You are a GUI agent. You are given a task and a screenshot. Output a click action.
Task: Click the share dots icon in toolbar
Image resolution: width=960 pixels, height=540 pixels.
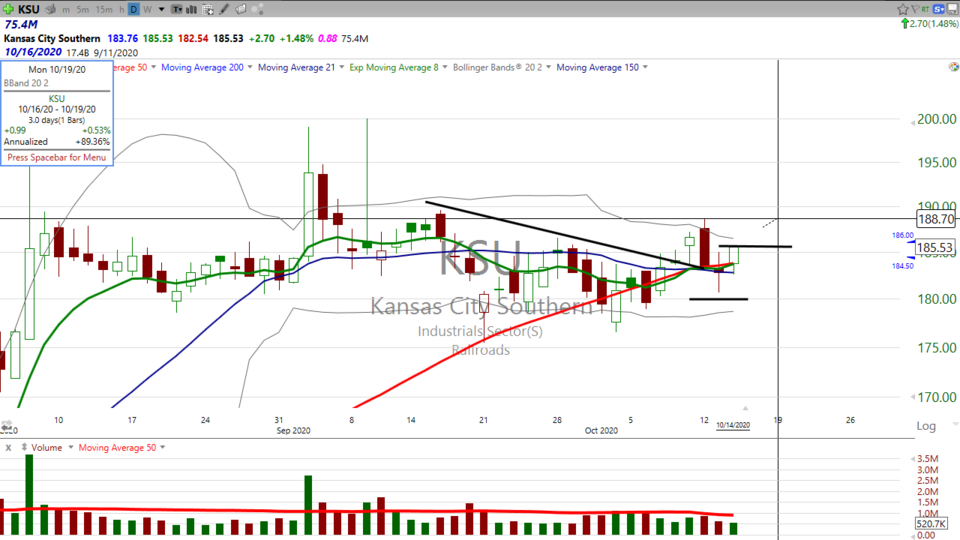[x=258, y=9]
